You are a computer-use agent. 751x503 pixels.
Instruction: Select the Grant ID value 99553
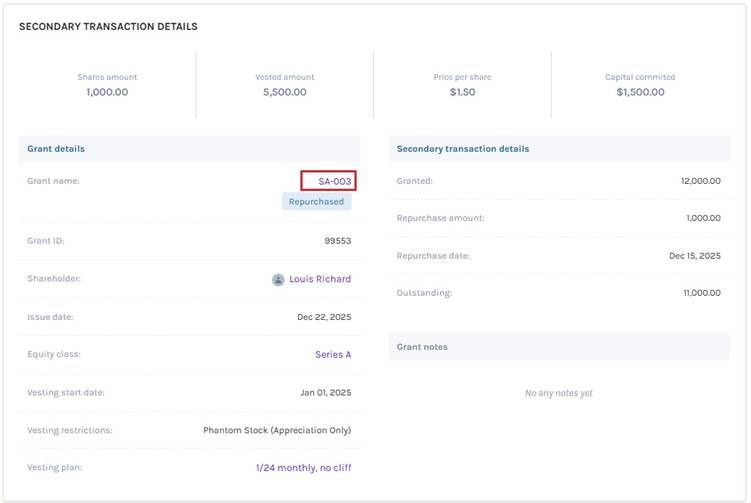[338, 240]
